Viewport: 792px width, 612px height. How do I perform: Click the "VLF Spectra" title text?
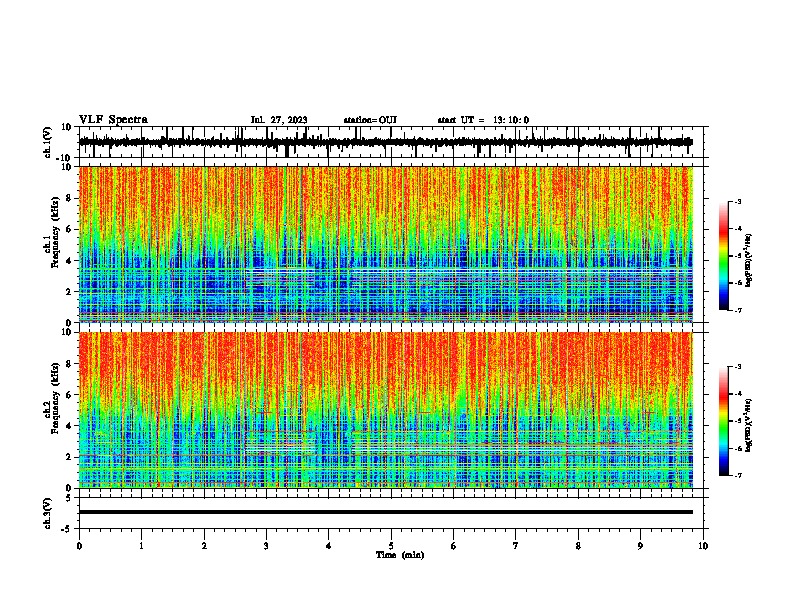pos(113,120)
